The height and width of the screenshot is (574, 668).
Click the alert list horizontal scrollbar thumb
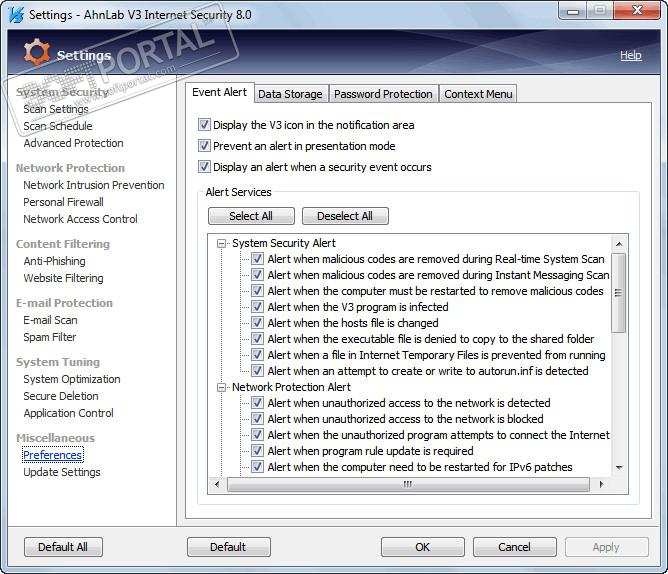408,485
